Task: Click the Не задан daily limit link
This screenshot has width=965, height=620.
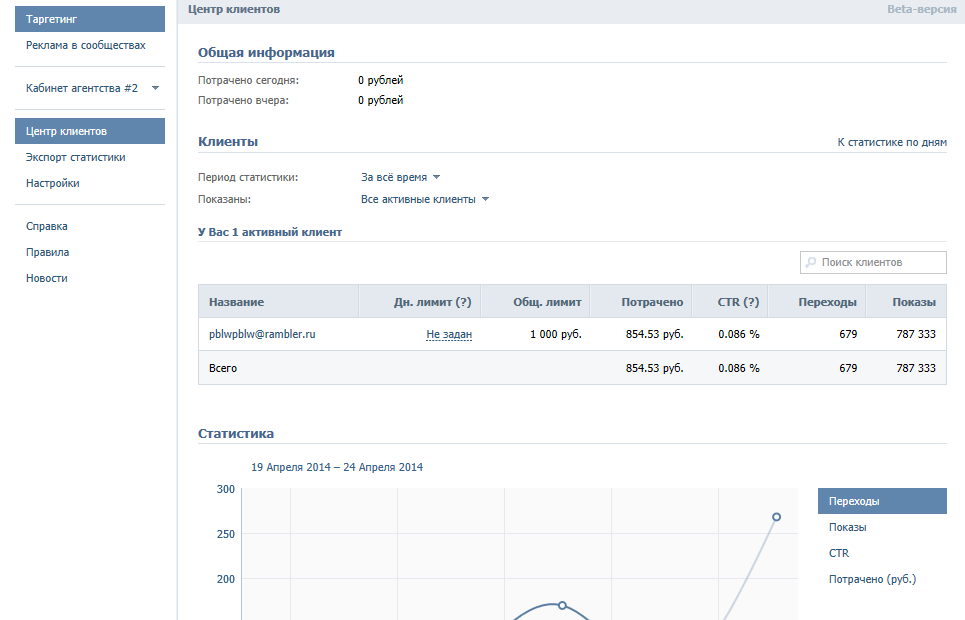Action: tap(449, 334)
